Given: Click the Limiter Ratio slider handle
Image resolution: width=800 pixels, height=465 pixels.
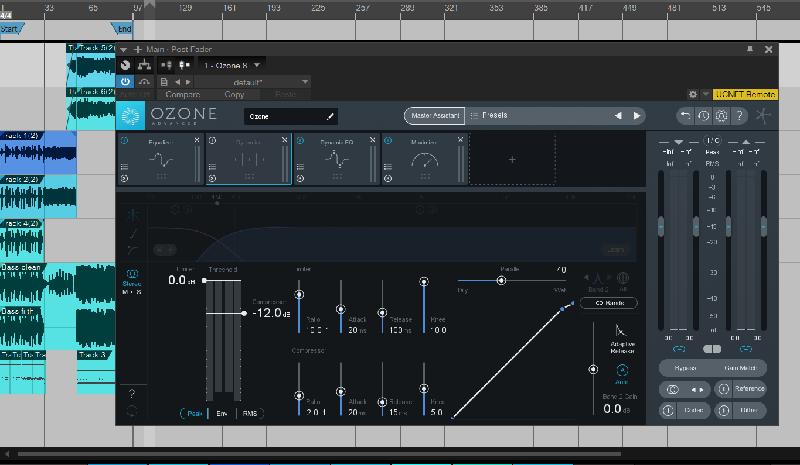Looking at the screenshot, I should pyautogui.click(x=299, y=295).
